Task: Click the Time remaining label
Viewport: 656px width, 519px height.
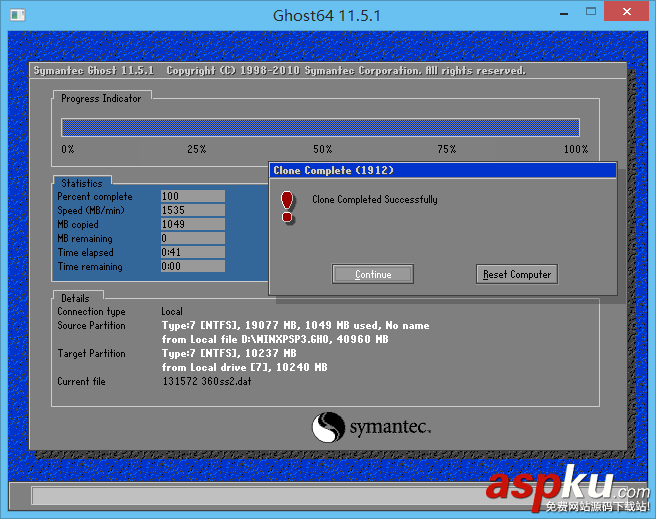Action: [x=90, y=266]
